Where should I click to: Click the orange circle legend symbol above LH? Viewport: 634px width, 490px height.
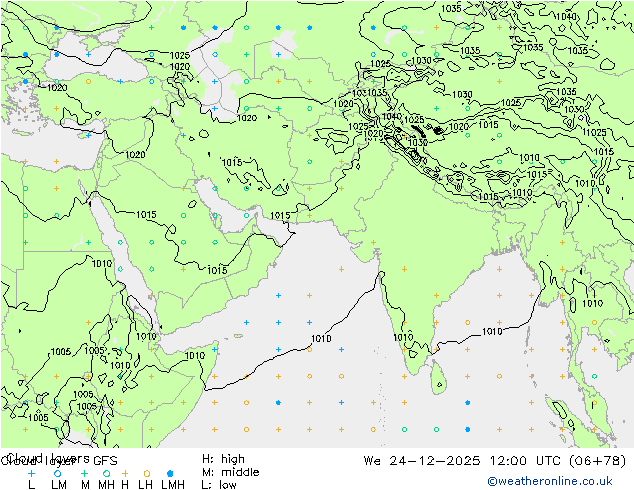pos(146,473)
